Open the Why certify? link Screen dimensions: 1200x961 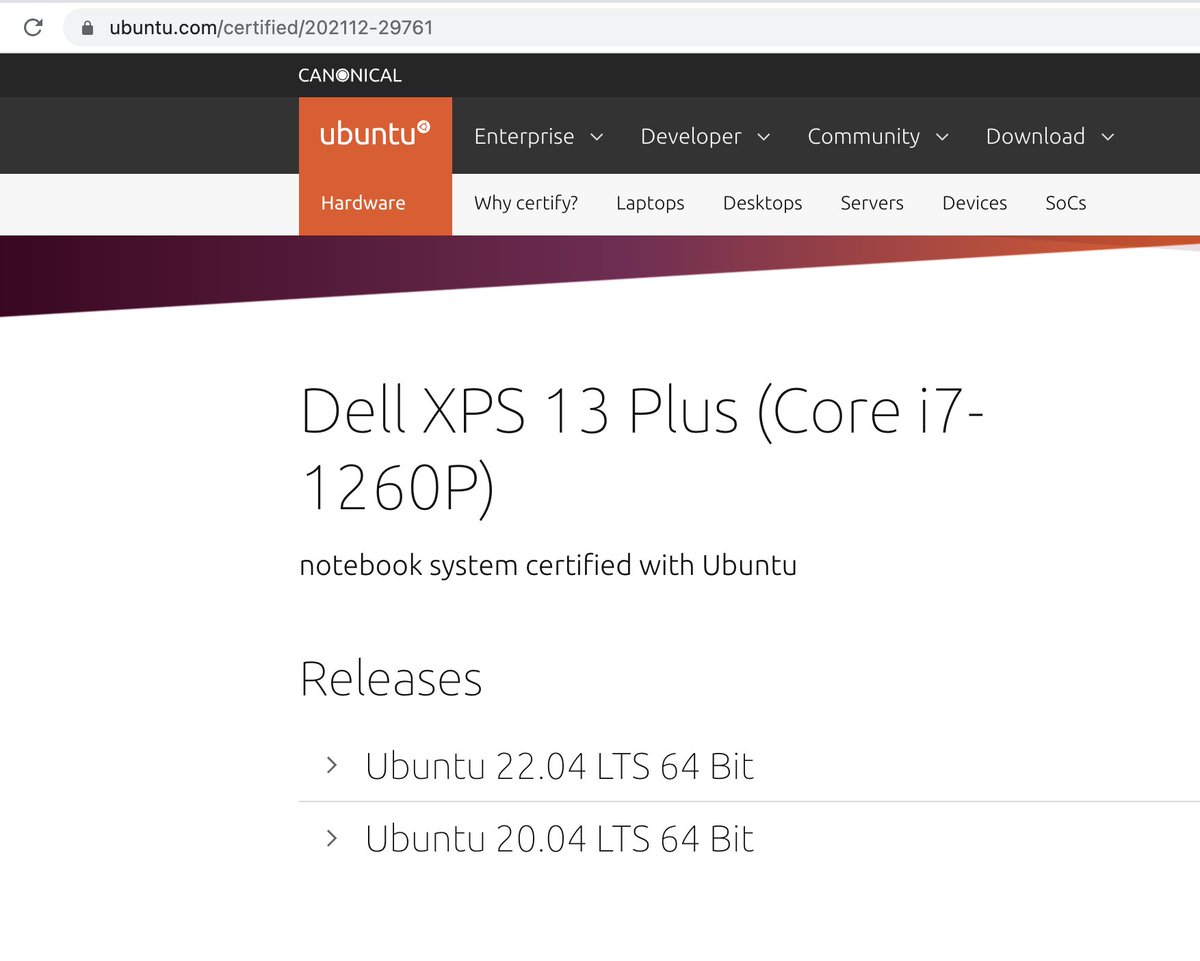[x=526, y=203]
